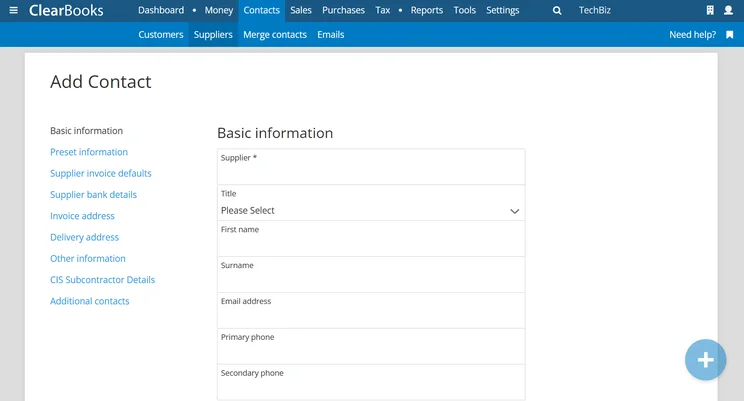Click the First name input field
Image resolution: width=744 pixels, height=401 pixels.
tap(371, 239)
